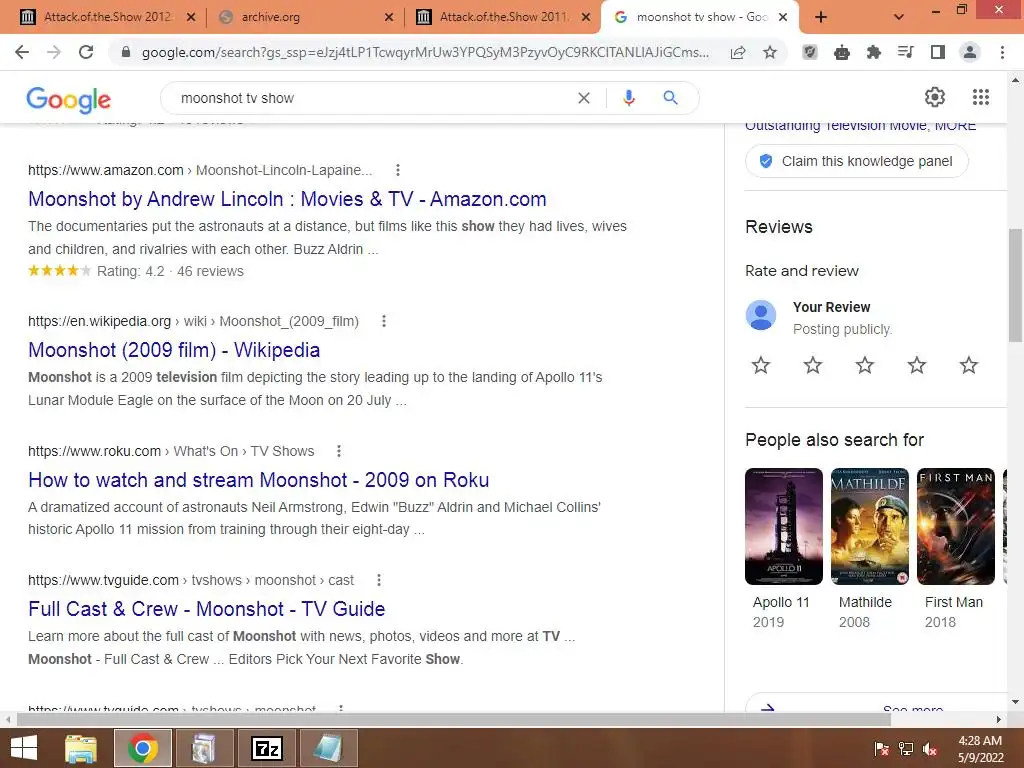The image size is (1024, 768).
Task: Open the taskbar notepad application
Action: (328, 748)
